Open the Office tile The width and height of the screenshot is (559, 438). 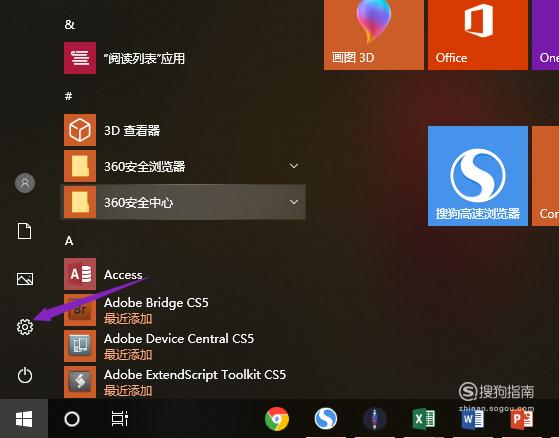478,35
